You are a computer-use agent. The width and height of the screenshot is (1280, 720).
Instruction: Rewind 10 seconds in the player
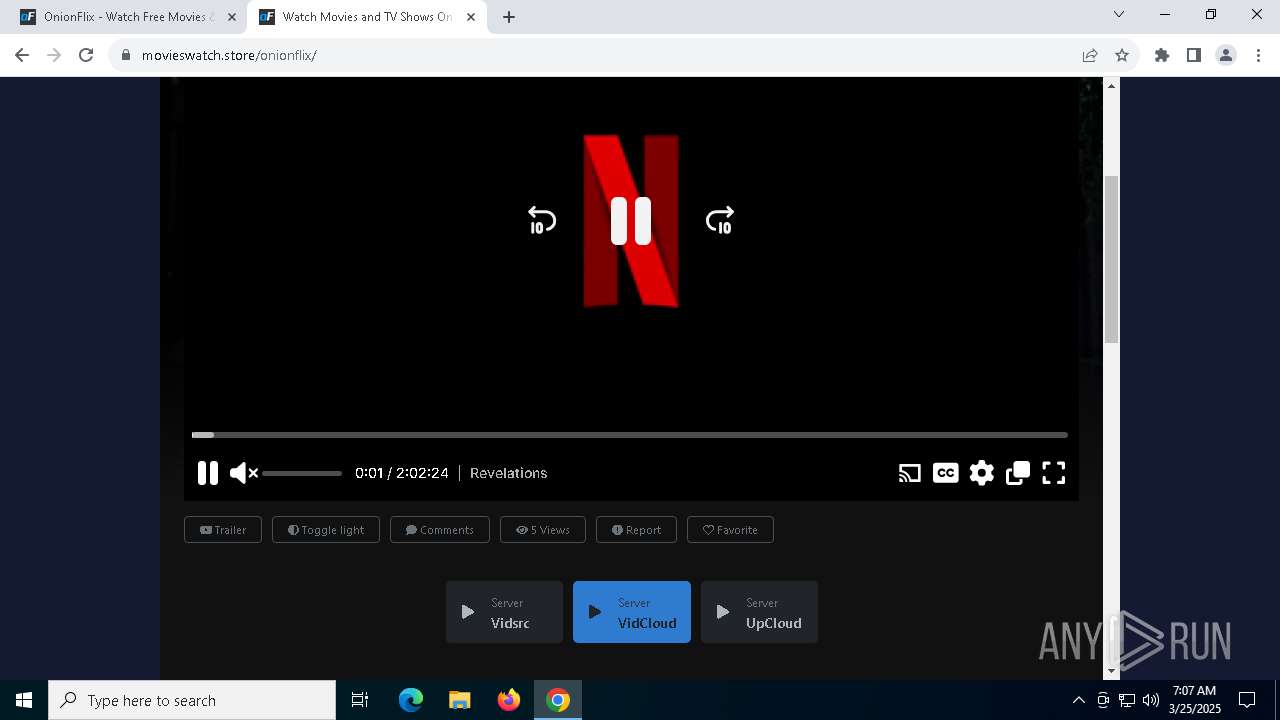(541, 221)
